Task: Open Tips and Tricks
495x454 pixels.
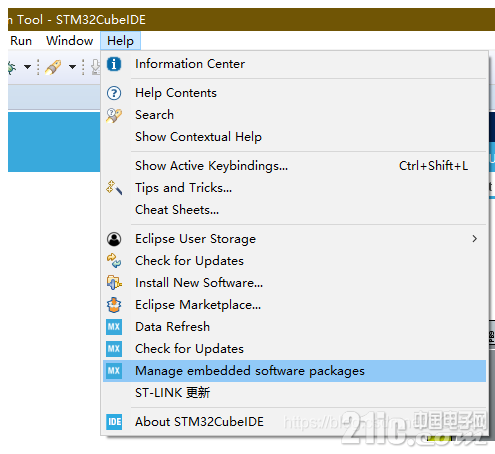Action: point(294,188)
